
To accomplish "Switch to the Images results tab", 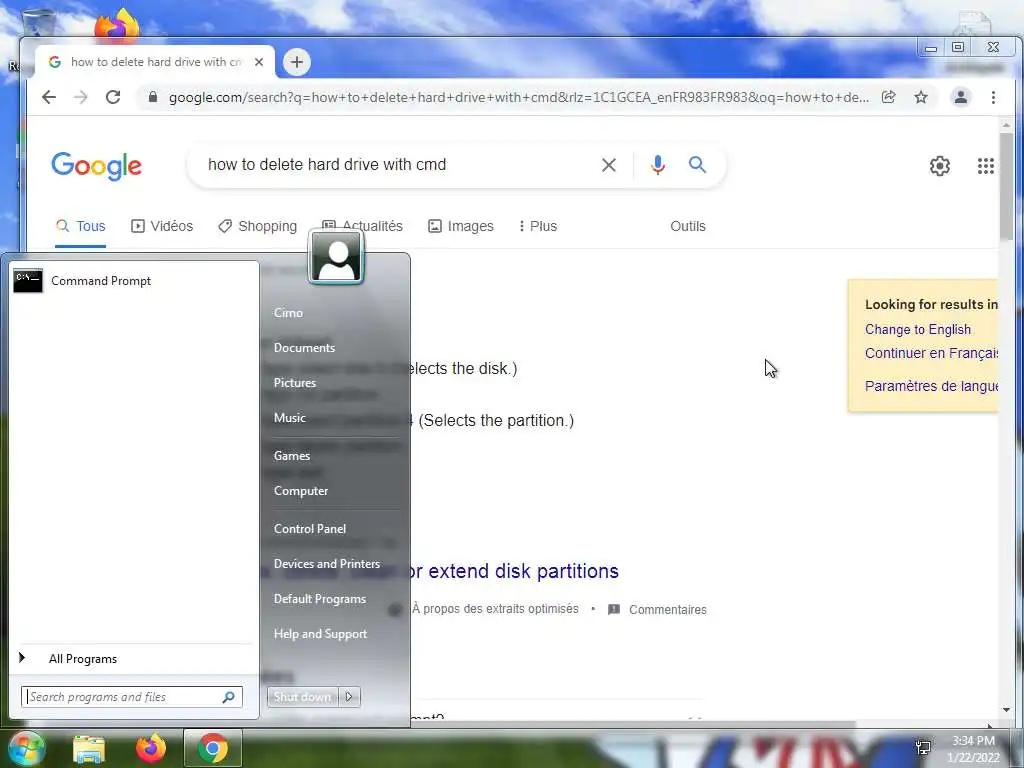I will point(460,226).
